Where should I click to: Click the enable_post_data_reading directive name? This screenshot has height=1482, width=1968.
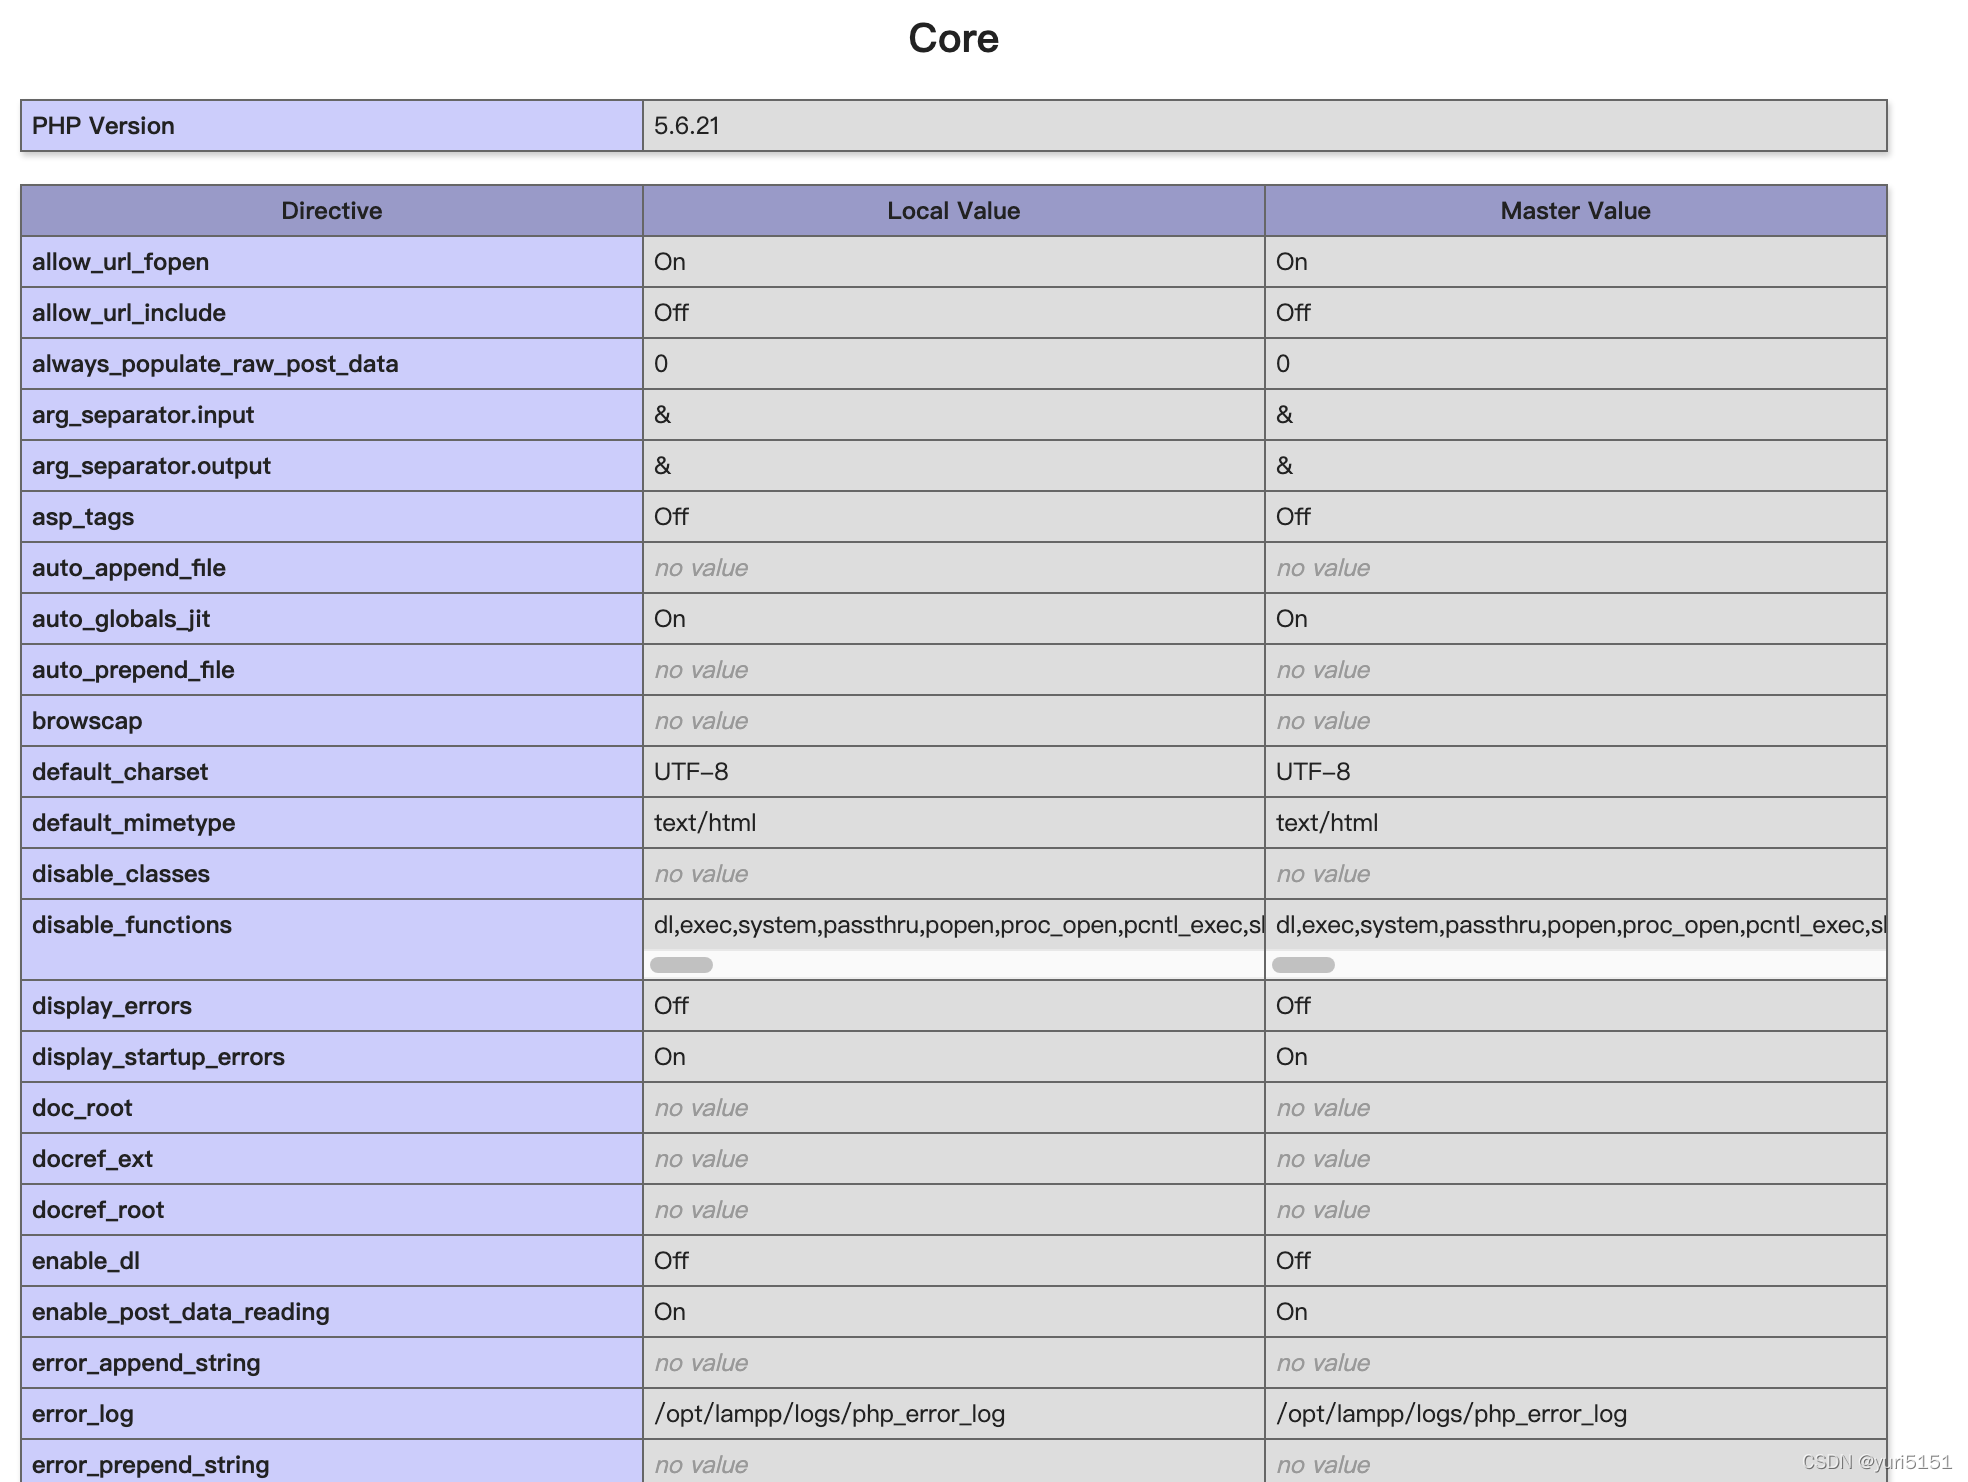[180, 1312]
